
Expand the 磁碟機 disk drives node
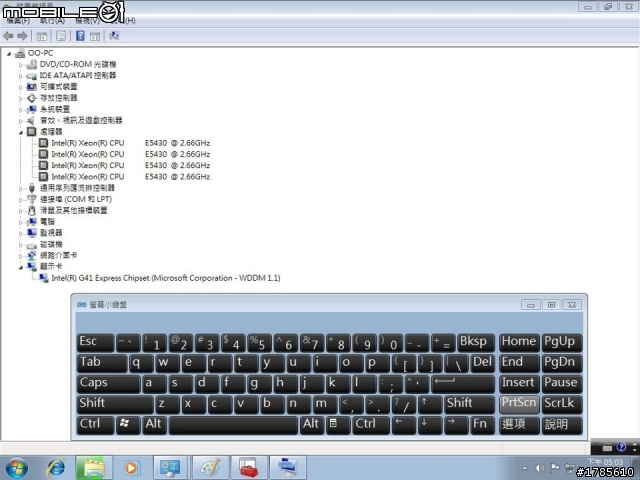tap(20, 245)
